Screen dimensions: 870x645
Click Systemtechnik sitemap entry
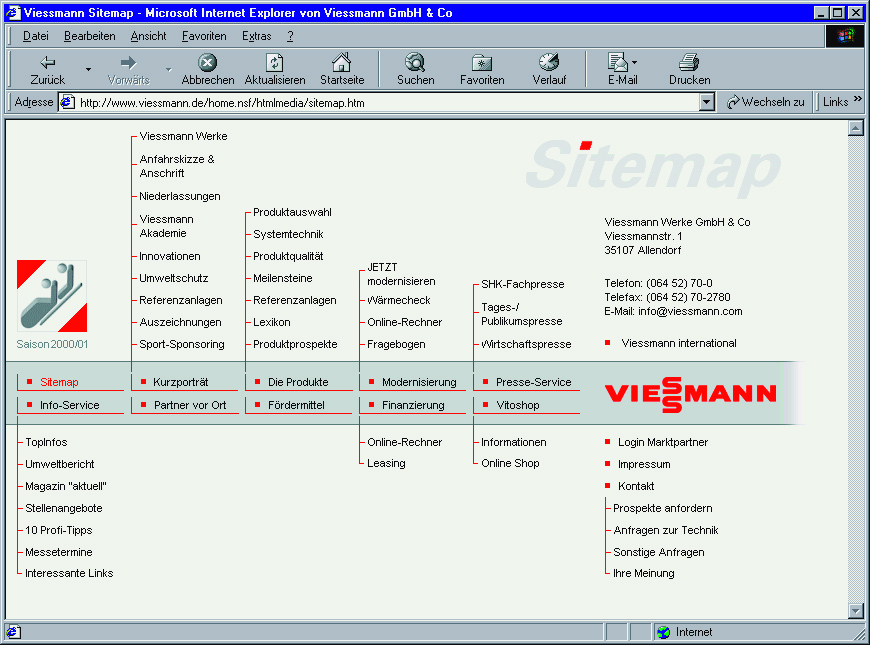point(288,234)
